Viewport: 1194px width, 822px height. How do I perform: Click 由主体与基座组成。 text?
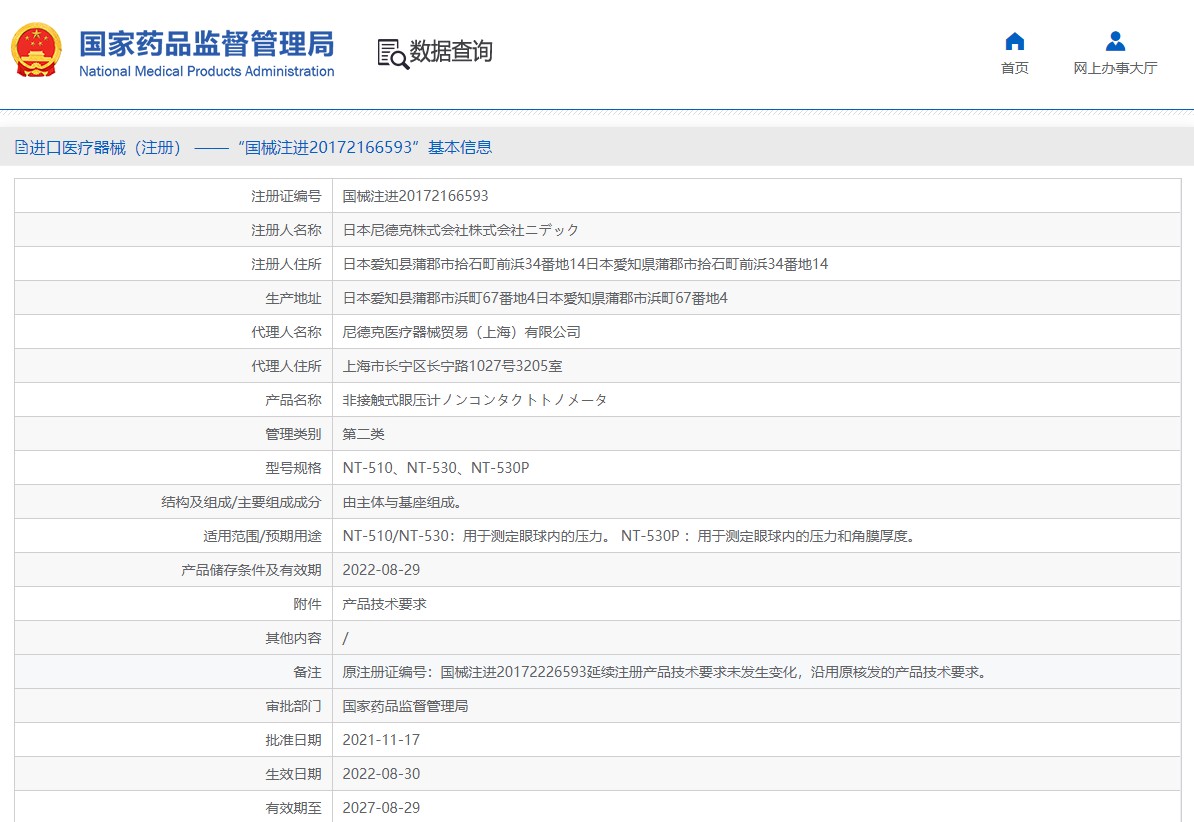pyautogui.click(x=402, y=502)
